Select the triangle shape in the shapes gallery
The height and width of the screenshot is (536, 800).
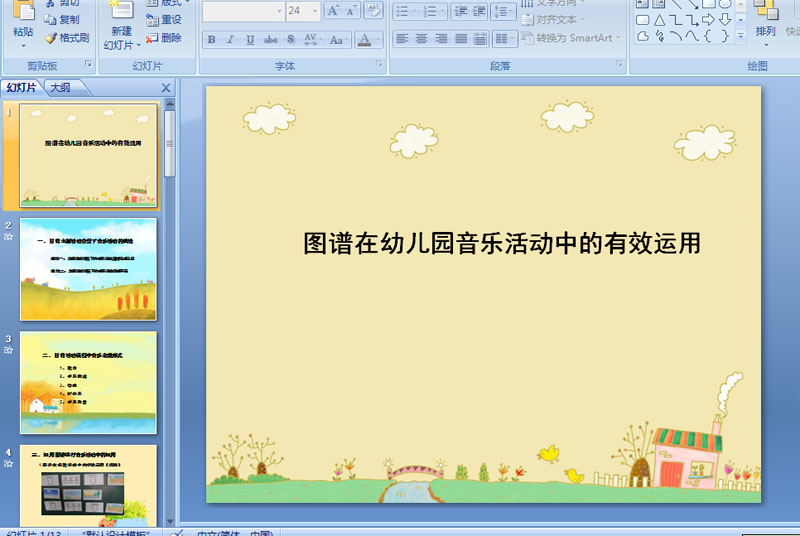click(660, 20)
